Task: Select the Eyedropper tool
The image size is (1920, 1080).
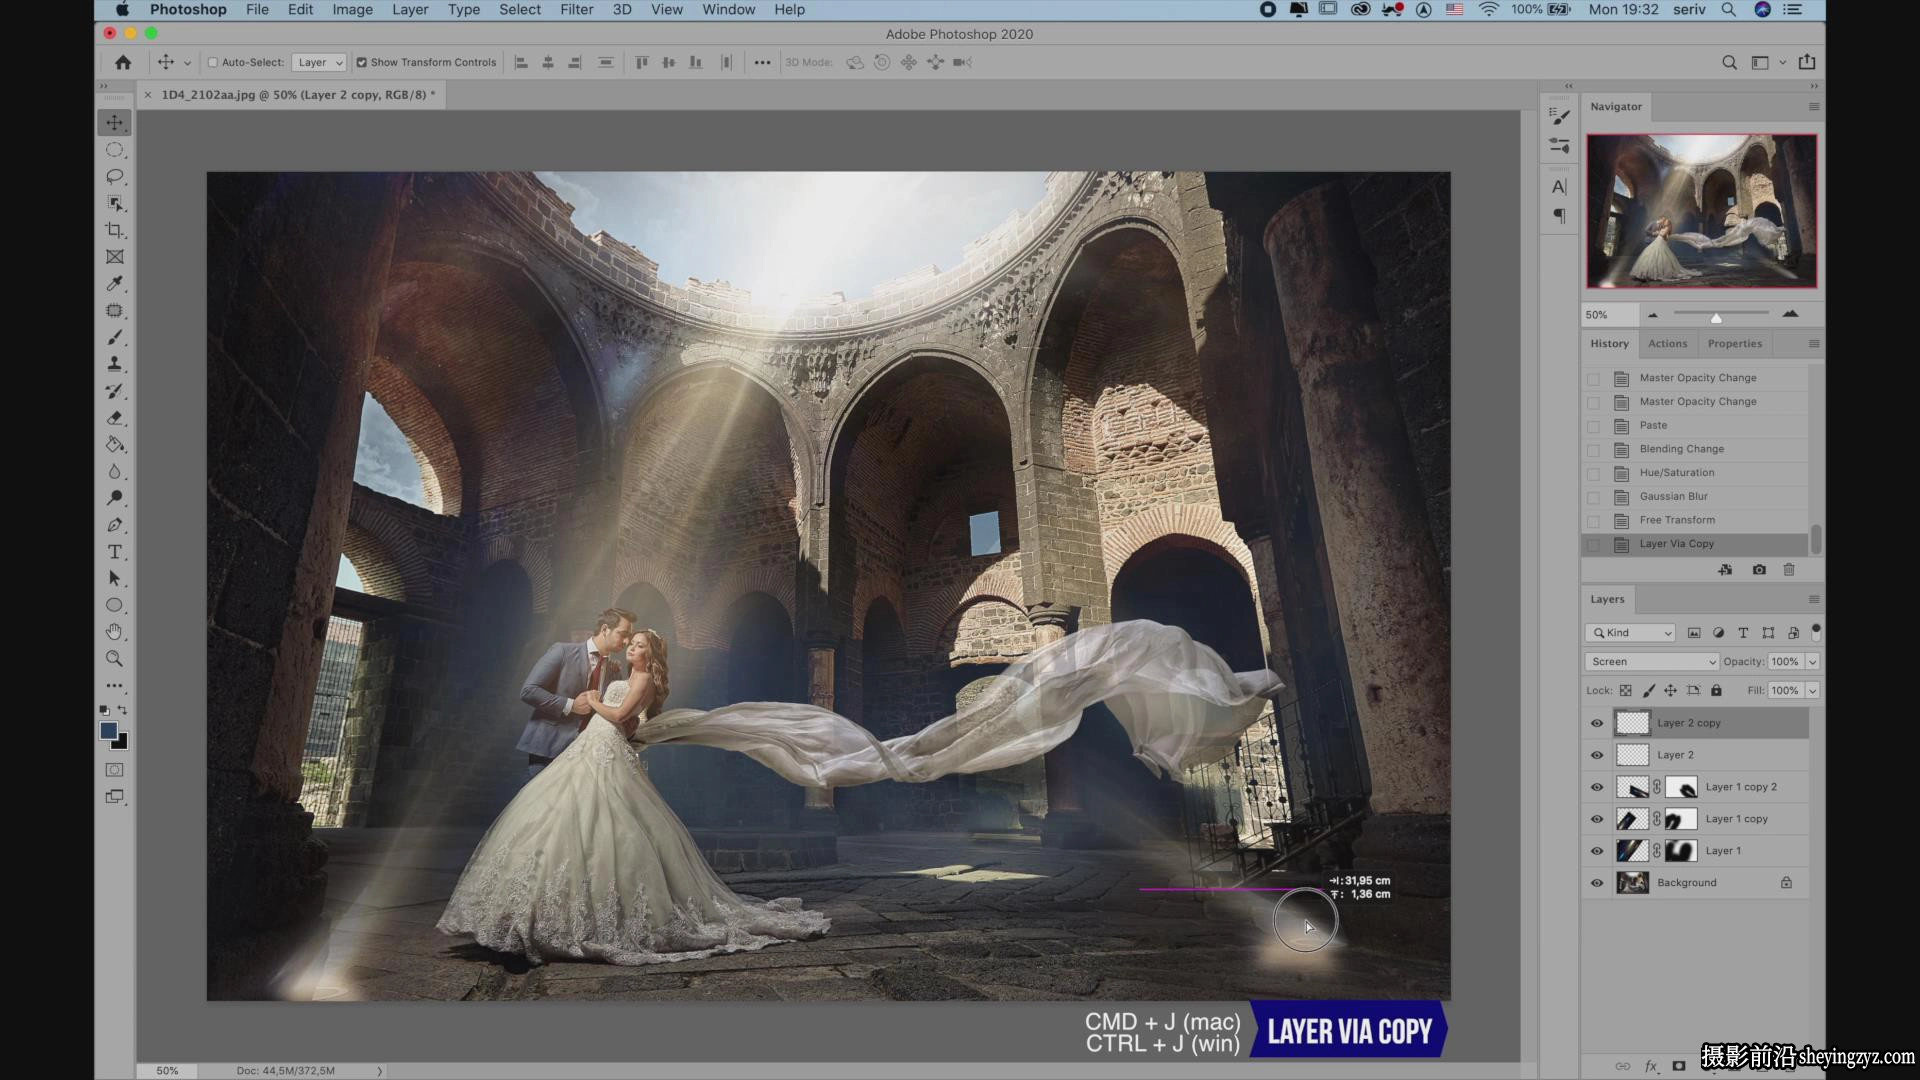Action: pyautogui.click(x=115, y=284)
